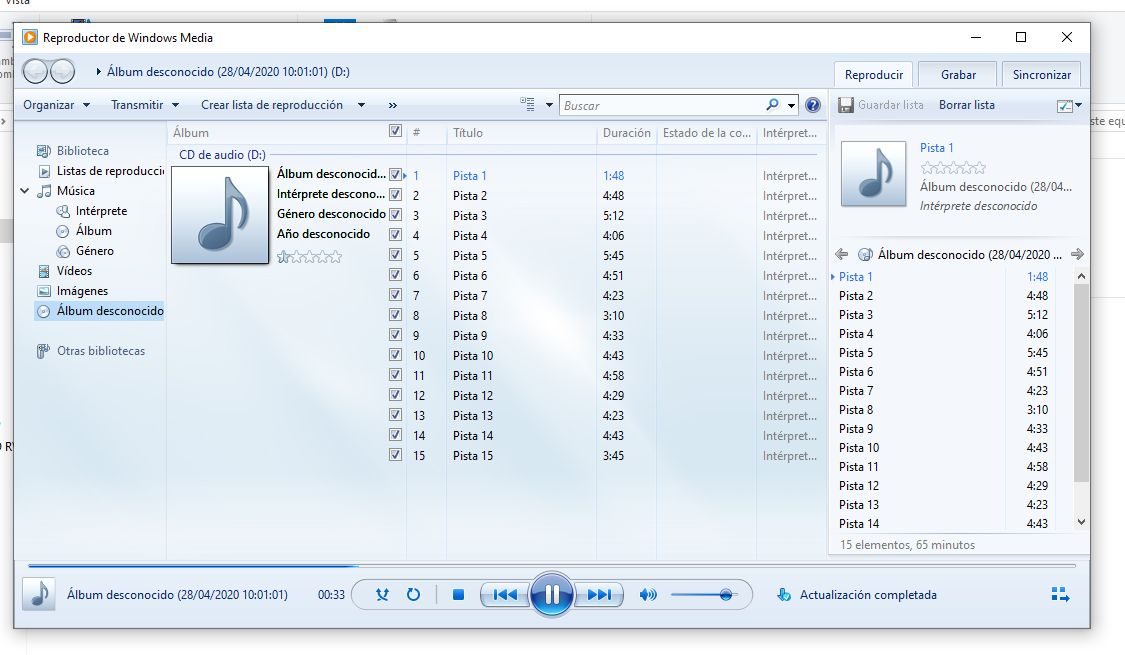1125x655 pixels.
Task: Open the view options icon
Action: pyautogui.click(x=527, y=105)
